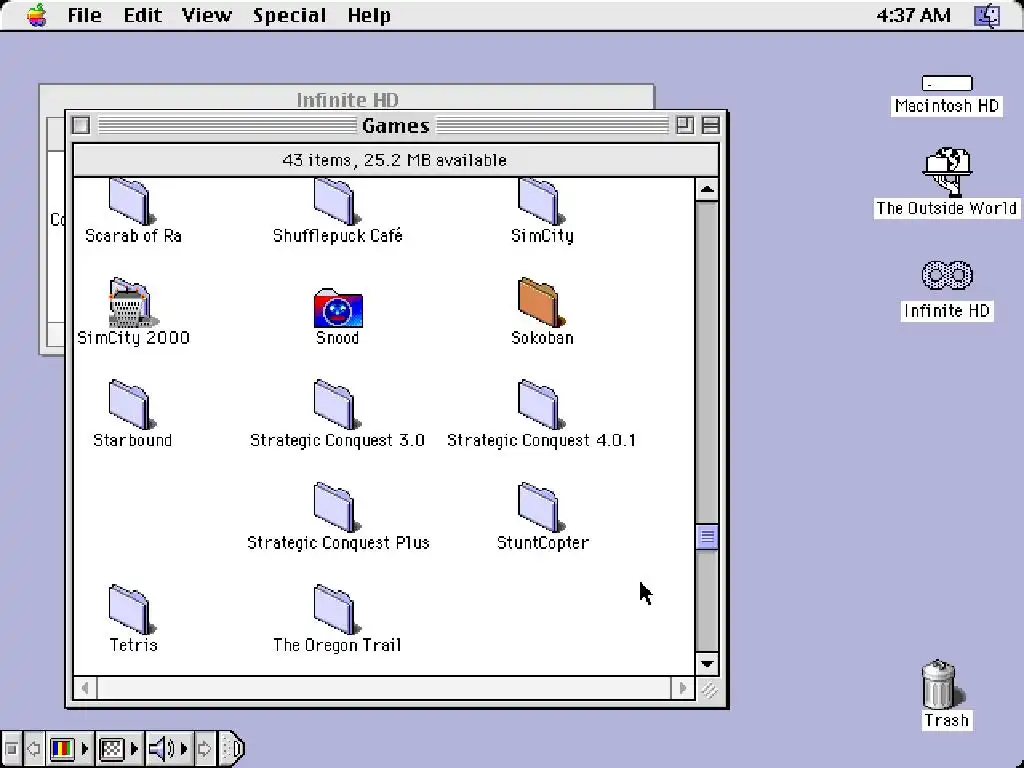
Task: Click the brown Sokoban folder
Action: (x=541, y=302)
